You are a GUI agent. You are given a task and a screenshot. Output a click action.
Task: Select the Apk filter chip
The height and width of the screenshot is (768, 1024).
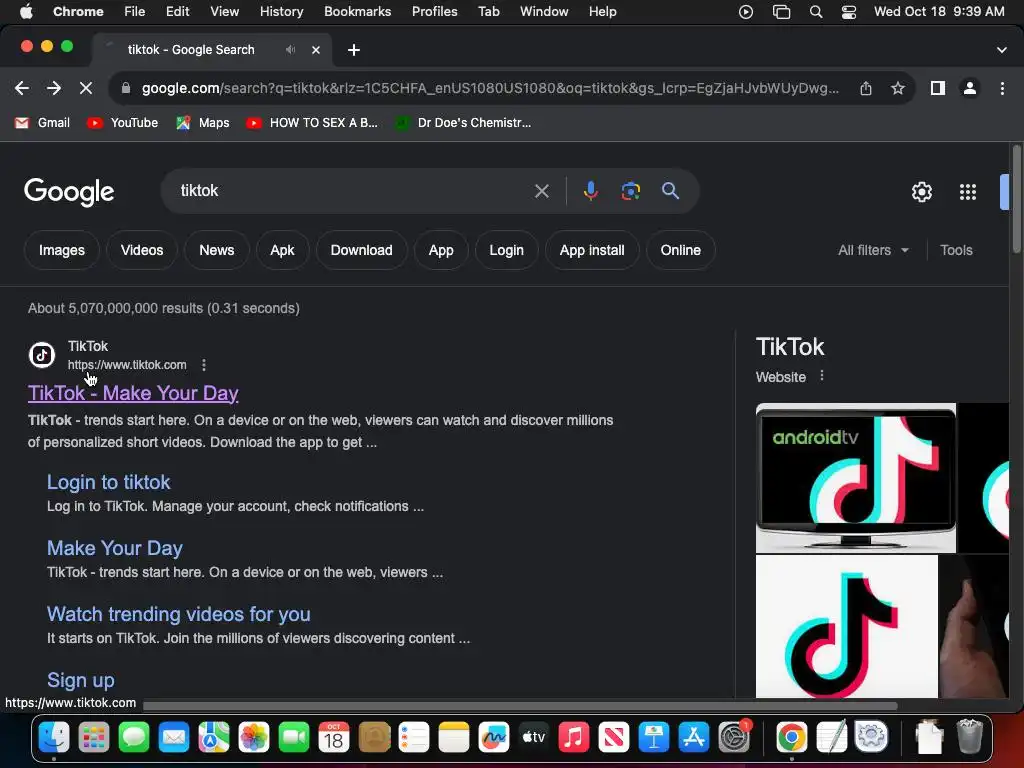click(x=282, y=250)
